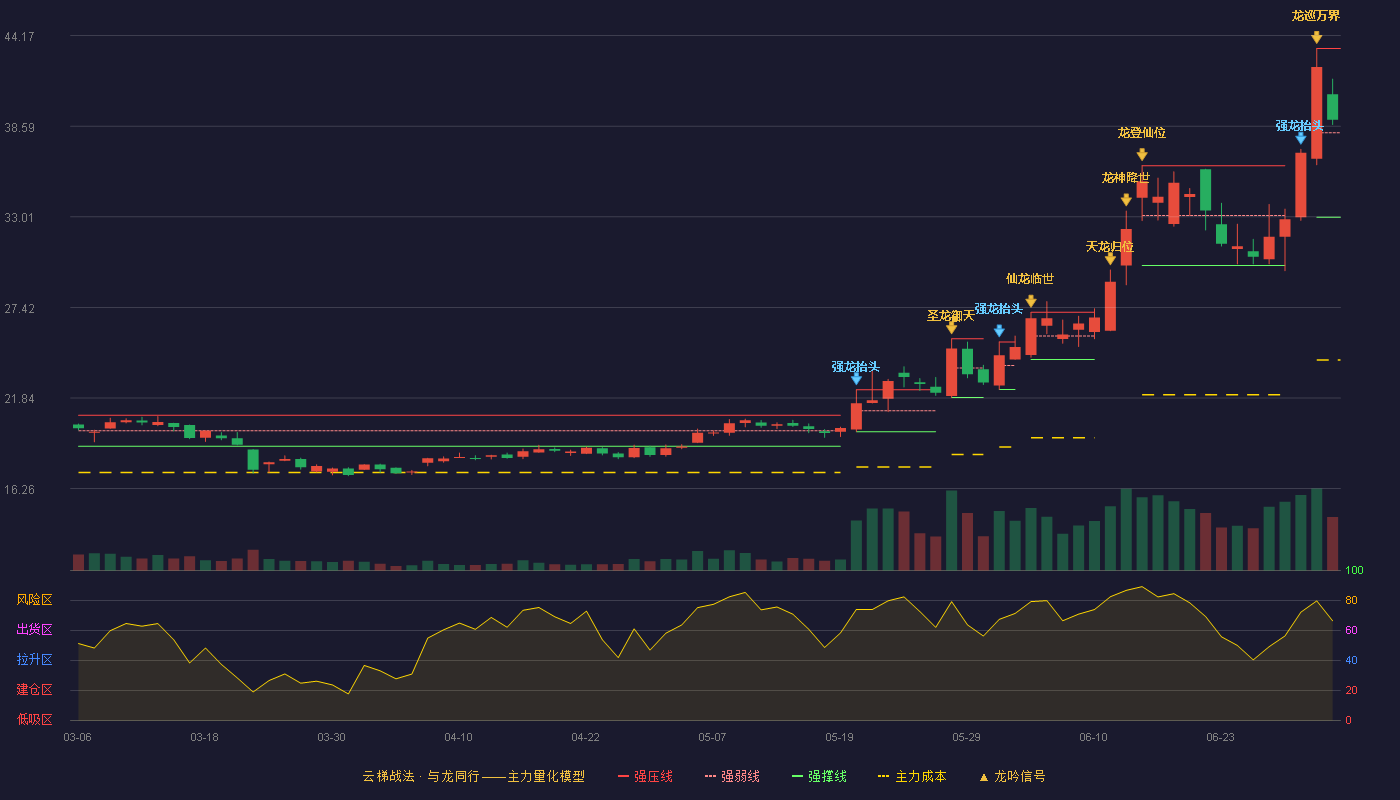Screen dimensions: 1400x800
Task: Click the 强龙抬头 blue marker beside 仙龙临世
Action: (999, 331)
